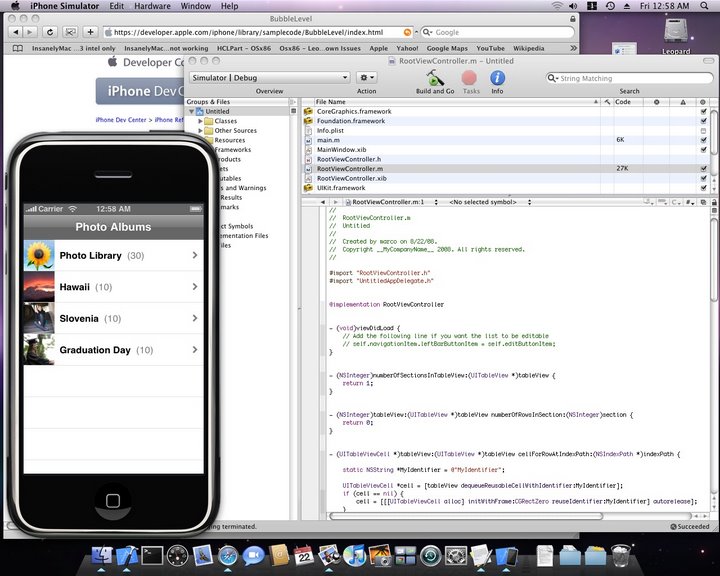Click the Time Machine menu bar icon
Image resolution: width=720 pixels, height=576 pixels.
(x=610, y=6)
